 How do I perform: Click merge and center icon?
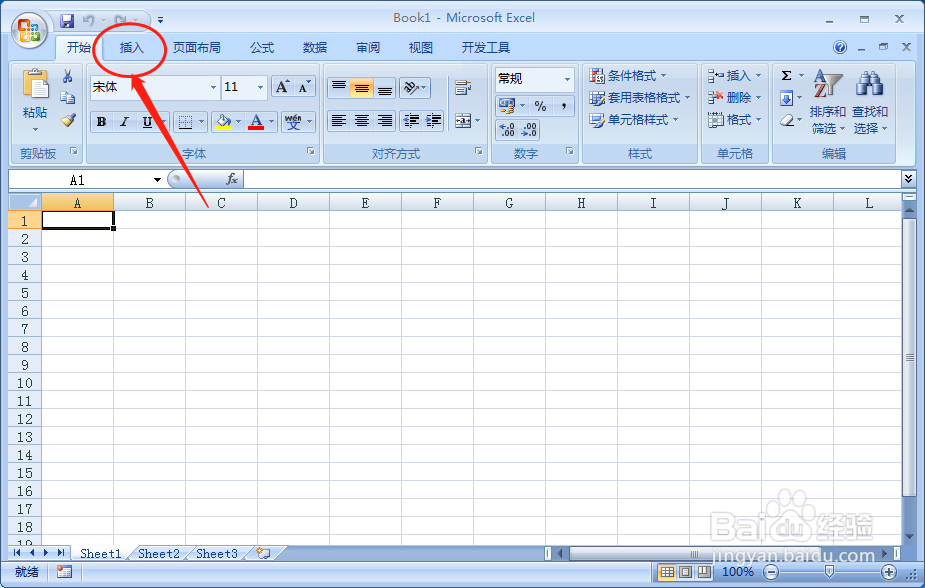(x=462, y=121)
